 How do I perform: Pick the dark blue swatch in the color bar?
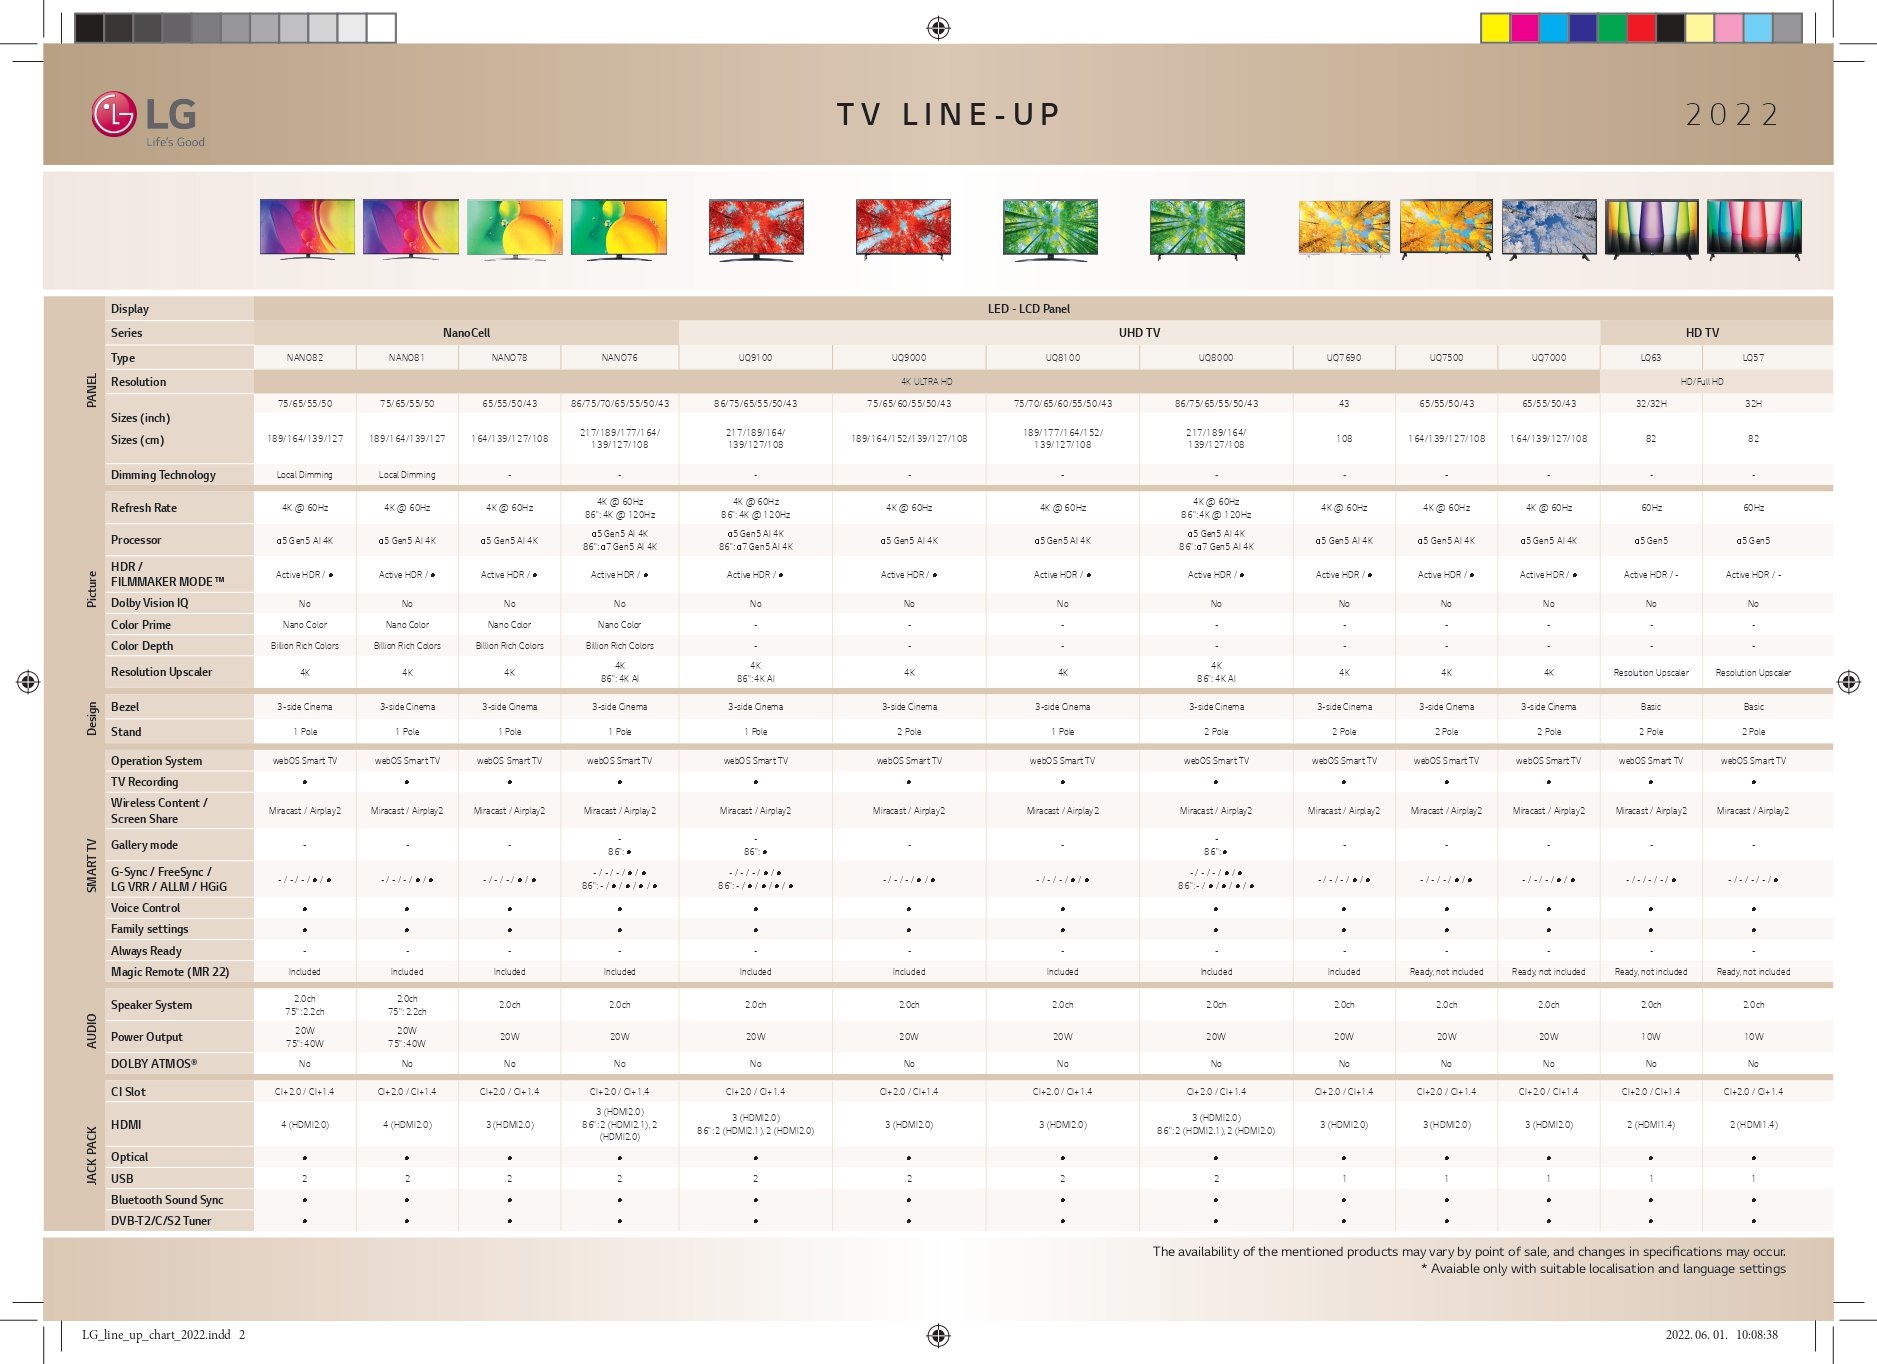click(x=1583, y=28)
